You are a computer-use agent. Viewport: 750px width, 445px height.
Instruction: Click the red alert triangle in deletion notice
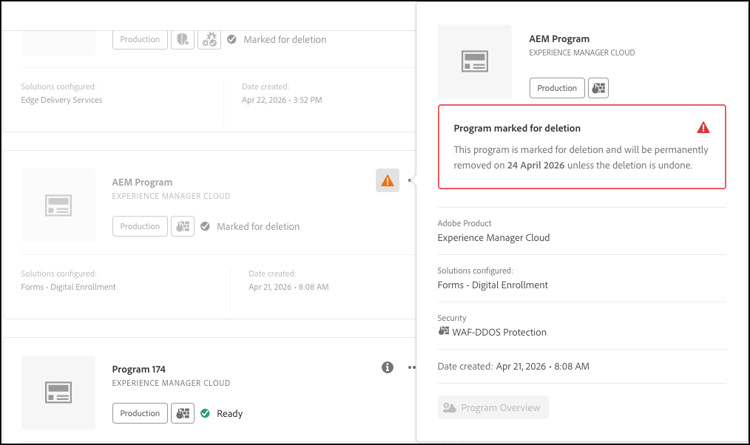tap(703, 128)
